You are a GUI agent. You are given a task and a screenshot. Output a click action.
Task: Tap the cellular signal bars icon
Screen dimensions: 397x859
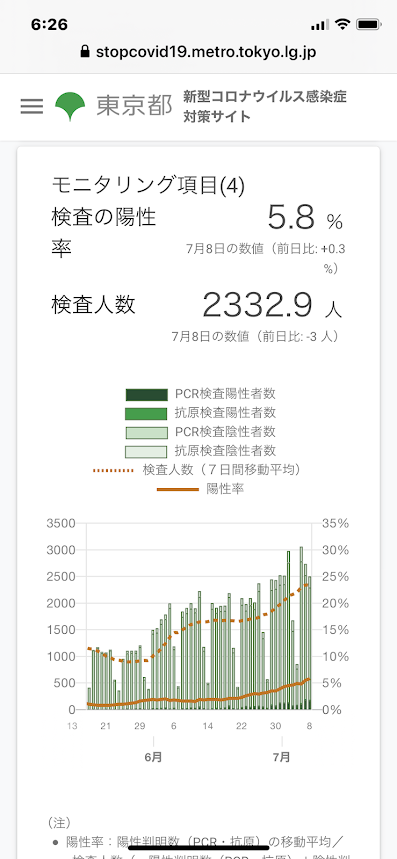pos(319,25)
